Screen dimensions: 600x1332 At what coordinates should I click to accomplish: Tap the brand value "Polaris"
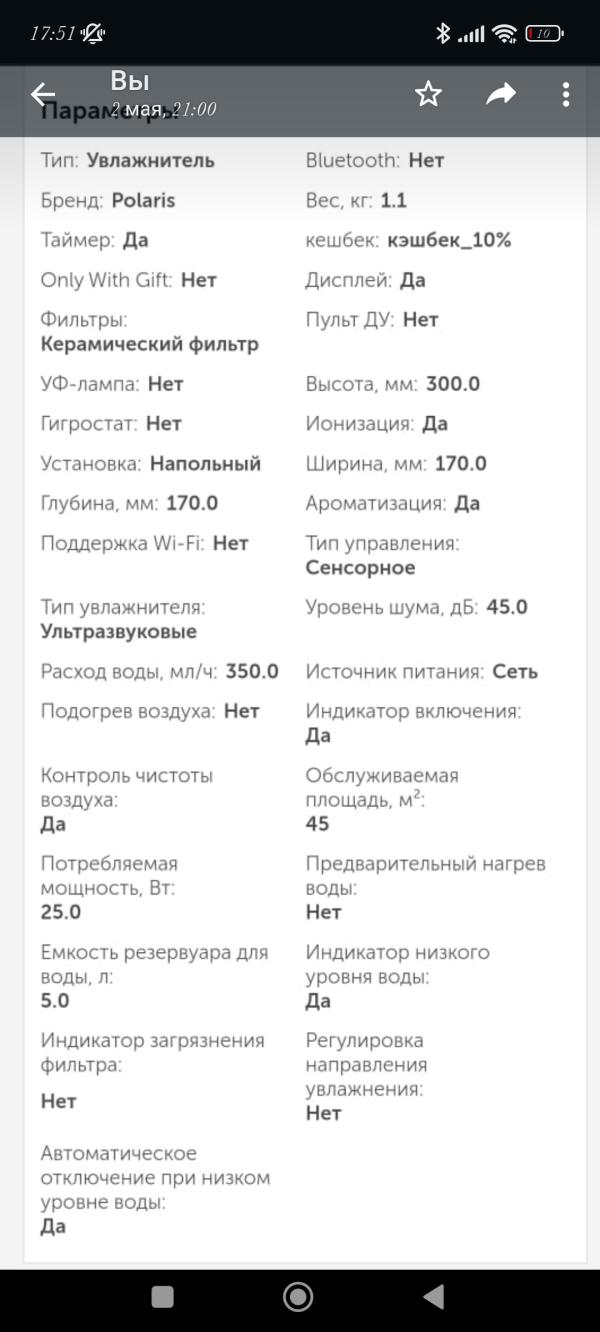click(143, 200)
